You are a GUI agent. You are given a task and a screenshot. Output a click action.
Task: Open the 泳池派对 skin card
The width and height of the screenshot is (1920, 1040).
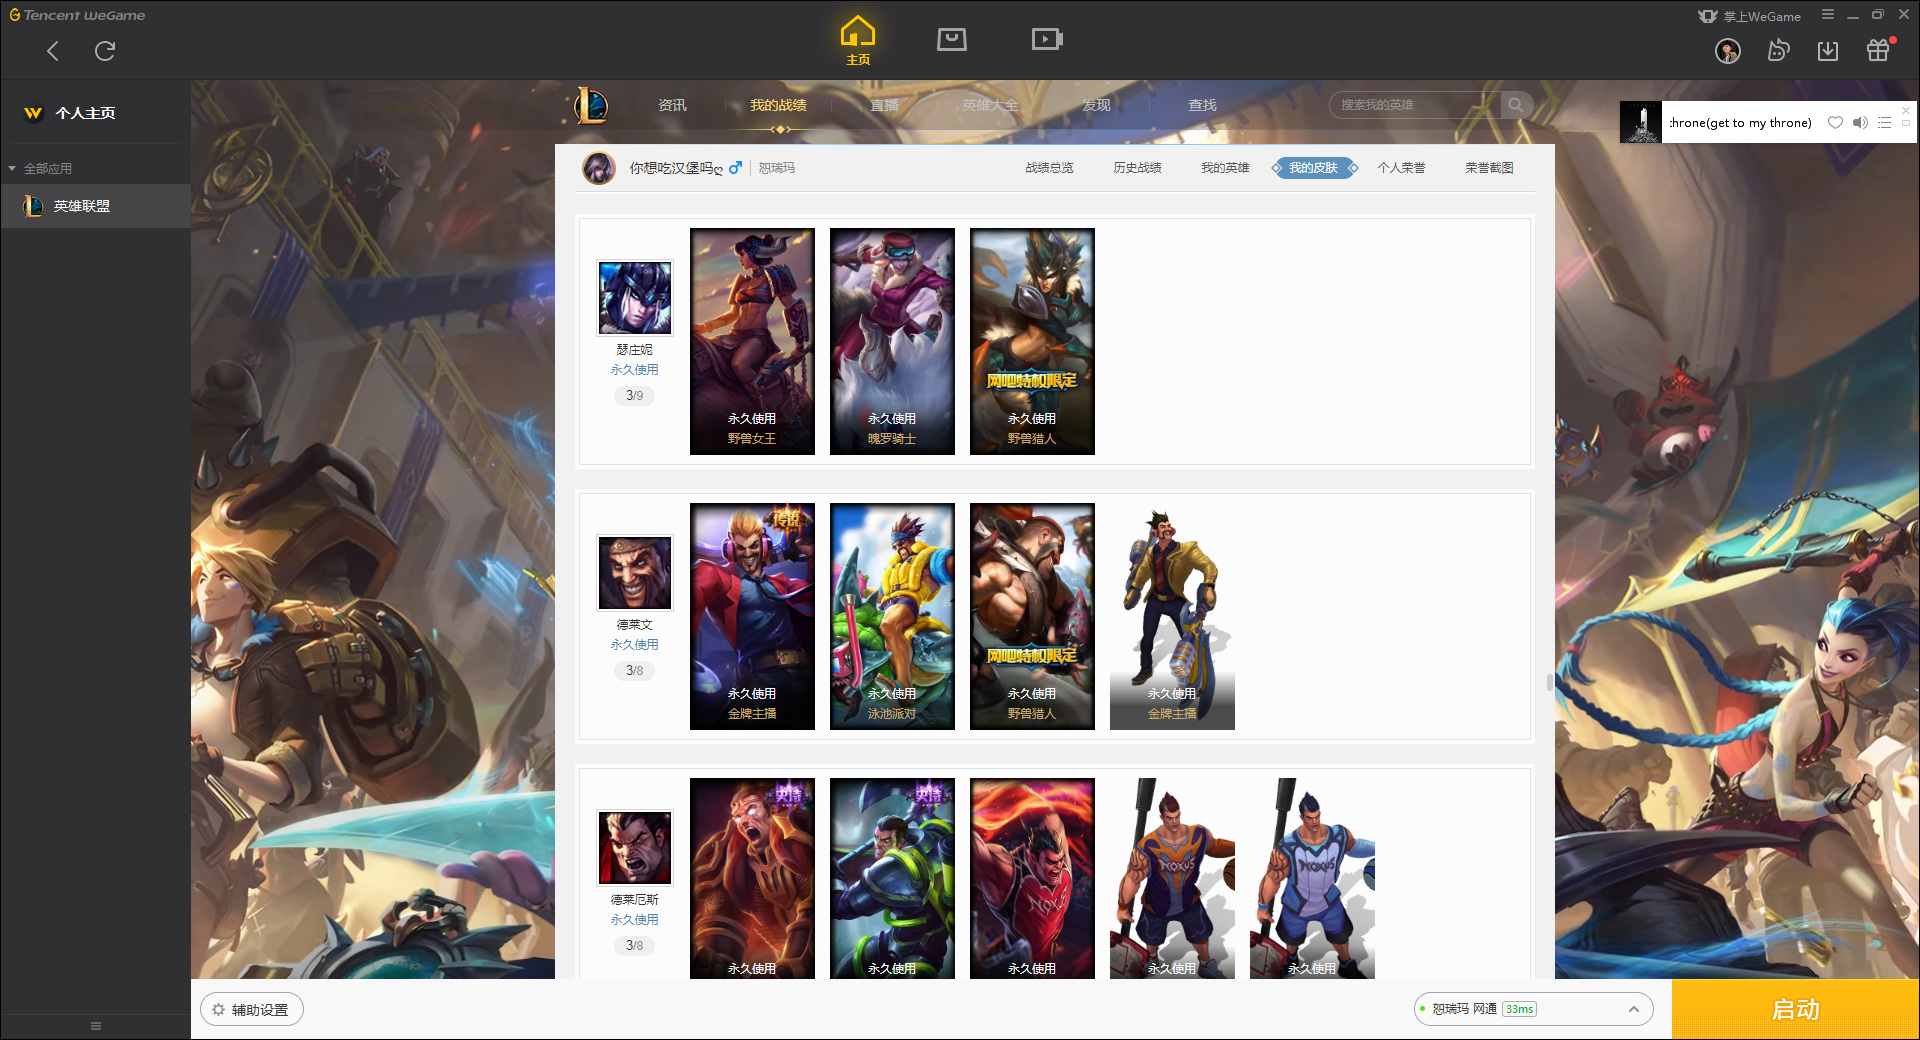892,616
